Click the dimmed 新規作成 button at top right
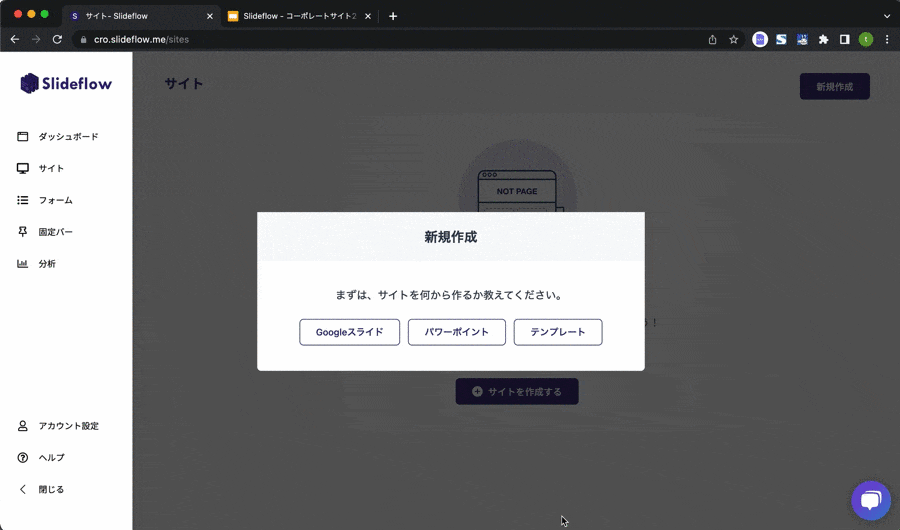 tap(835, 87)
